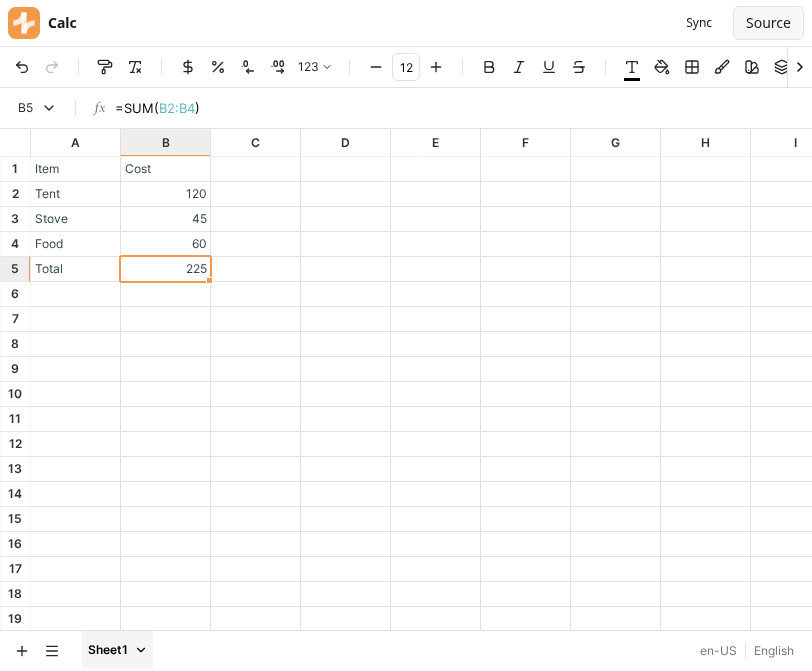Click the en-US locale indicator

[718, 651]
